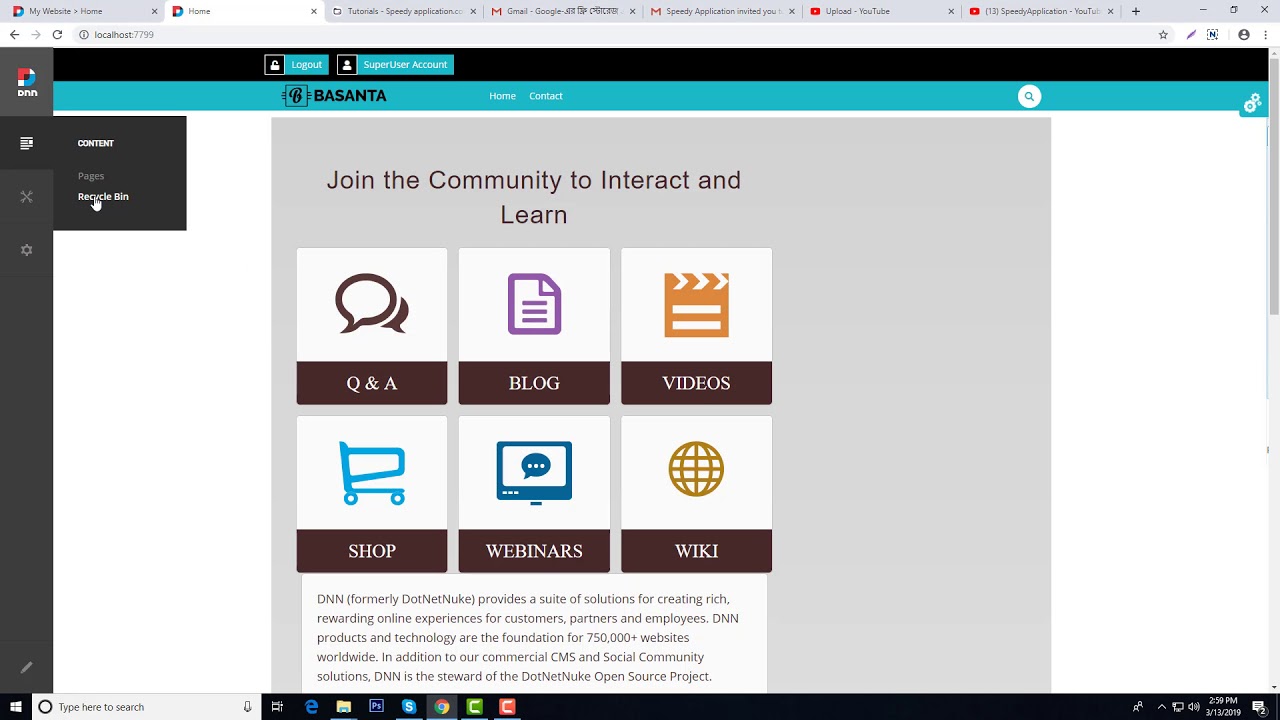Image resolution: width=1280 pixels, height=720 pixels.
Task: Click the DNN logo in persona bar
Action: 27,82
